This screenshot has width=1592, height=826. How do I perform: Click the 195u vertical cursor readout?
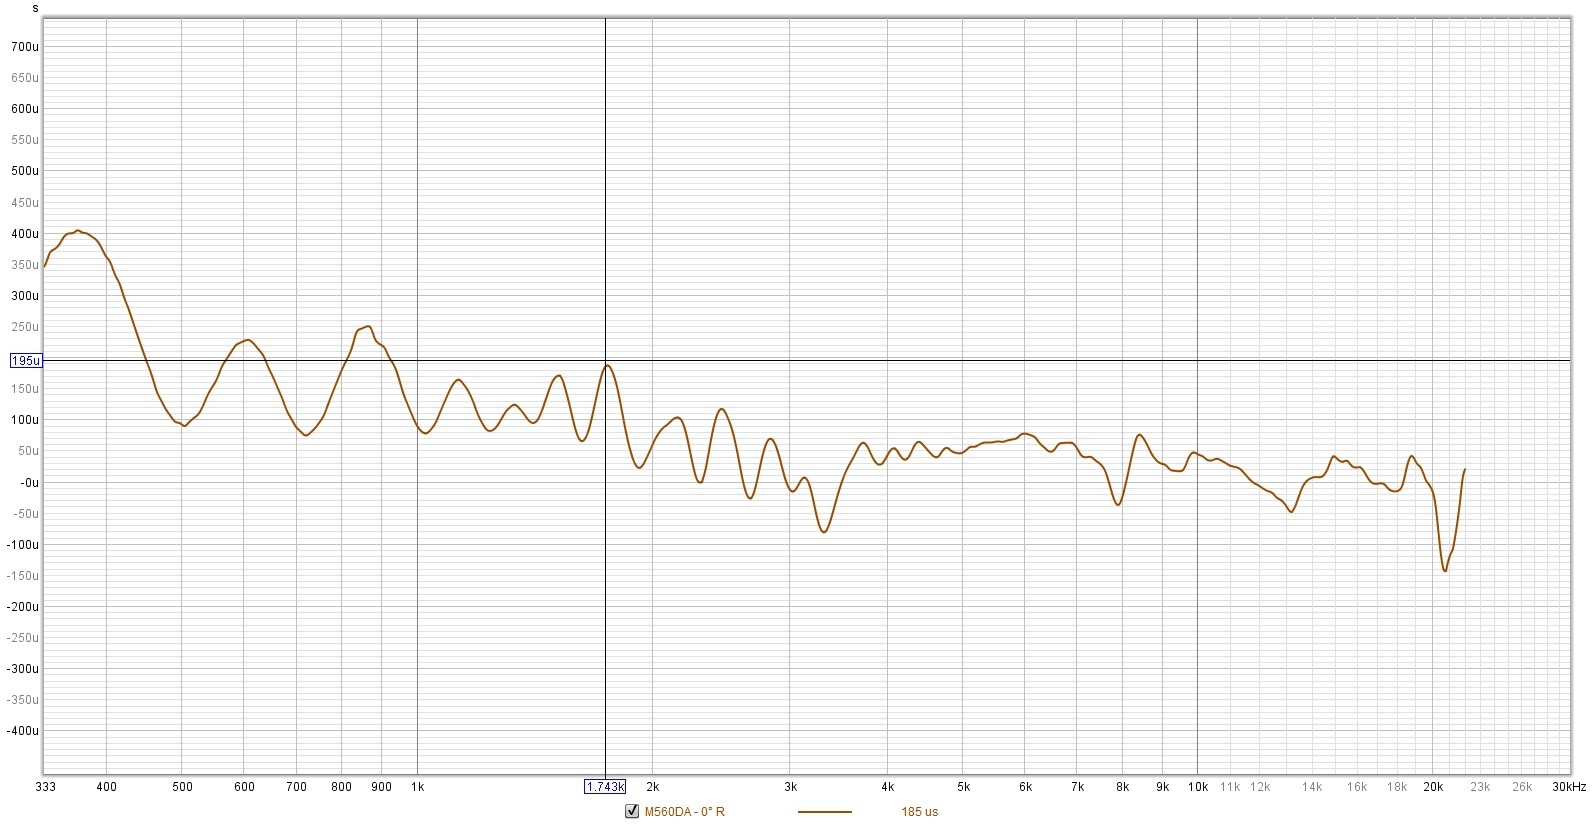pyautogui.click(x=26, y=360)
